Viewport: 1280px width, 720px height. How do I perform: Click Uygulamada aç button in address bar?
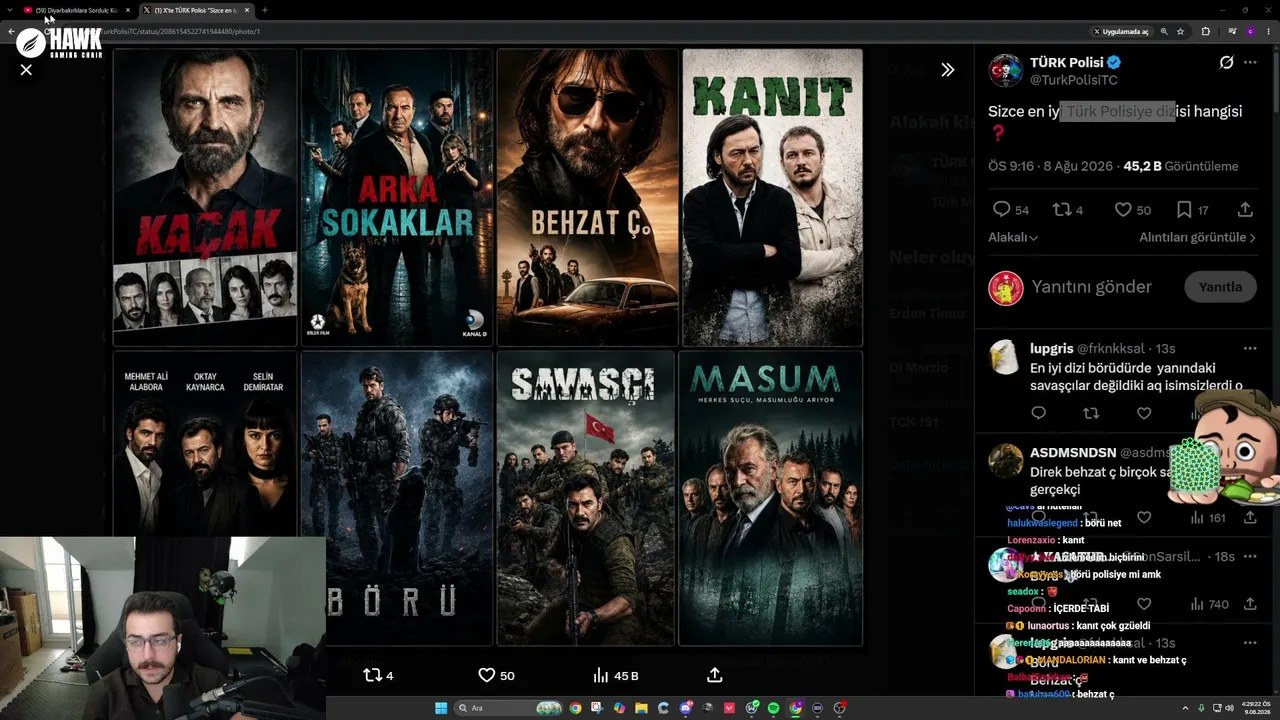click(x=1120, y=31)
